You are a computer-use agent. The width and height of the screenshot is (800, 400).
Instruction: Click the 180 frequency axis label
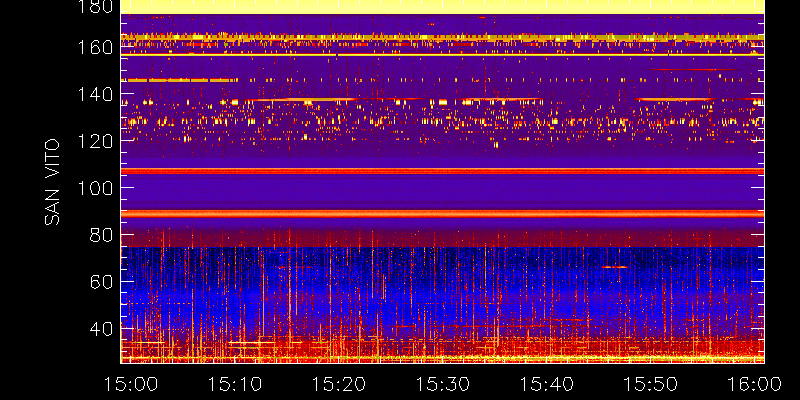pos(95,6)
